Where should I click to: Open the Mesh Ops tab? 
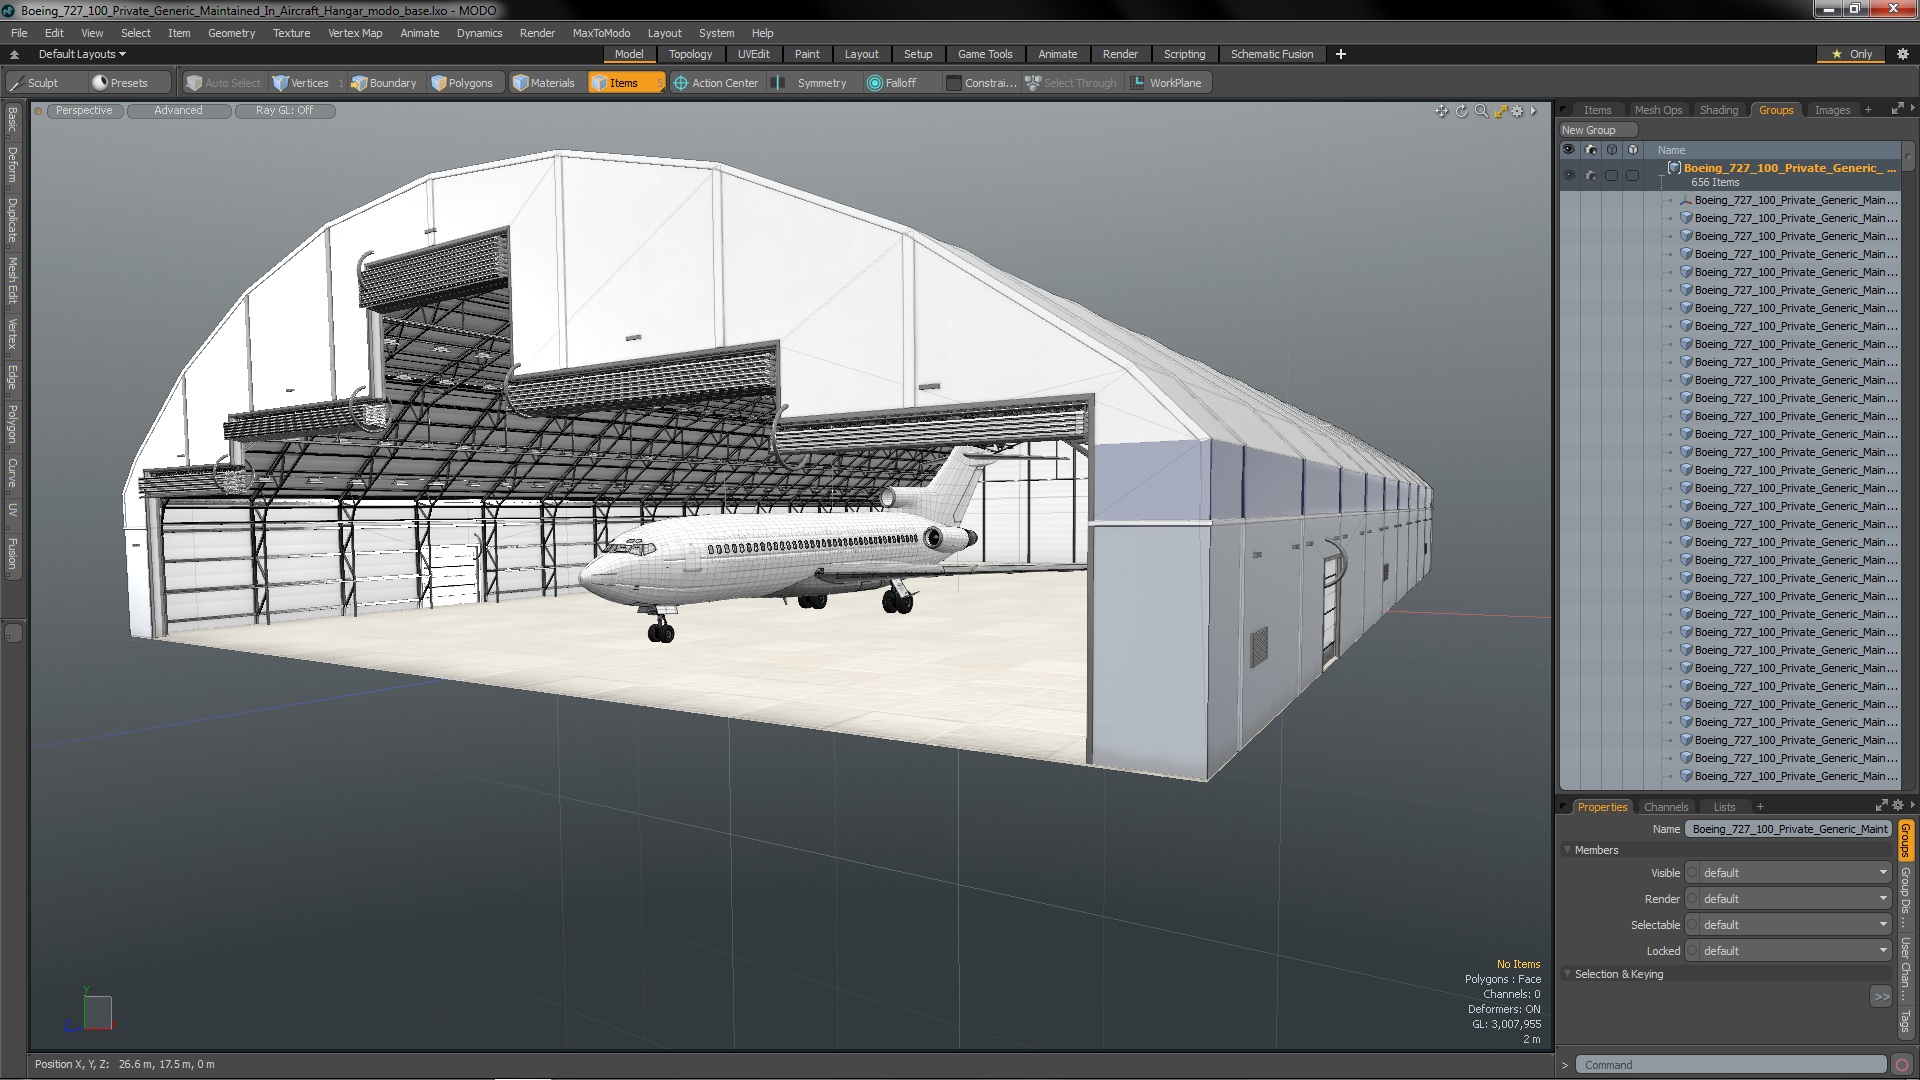(1658, 110)
